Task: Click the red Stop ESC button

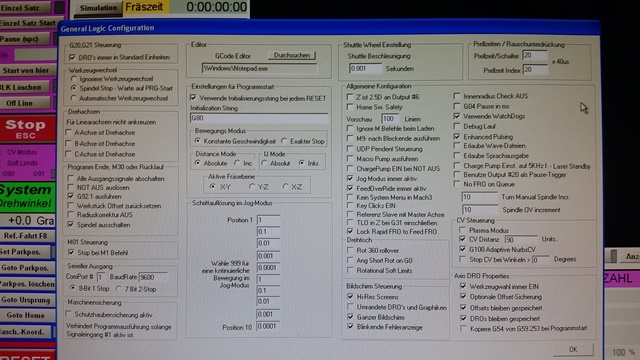Action: pos(26,128)
